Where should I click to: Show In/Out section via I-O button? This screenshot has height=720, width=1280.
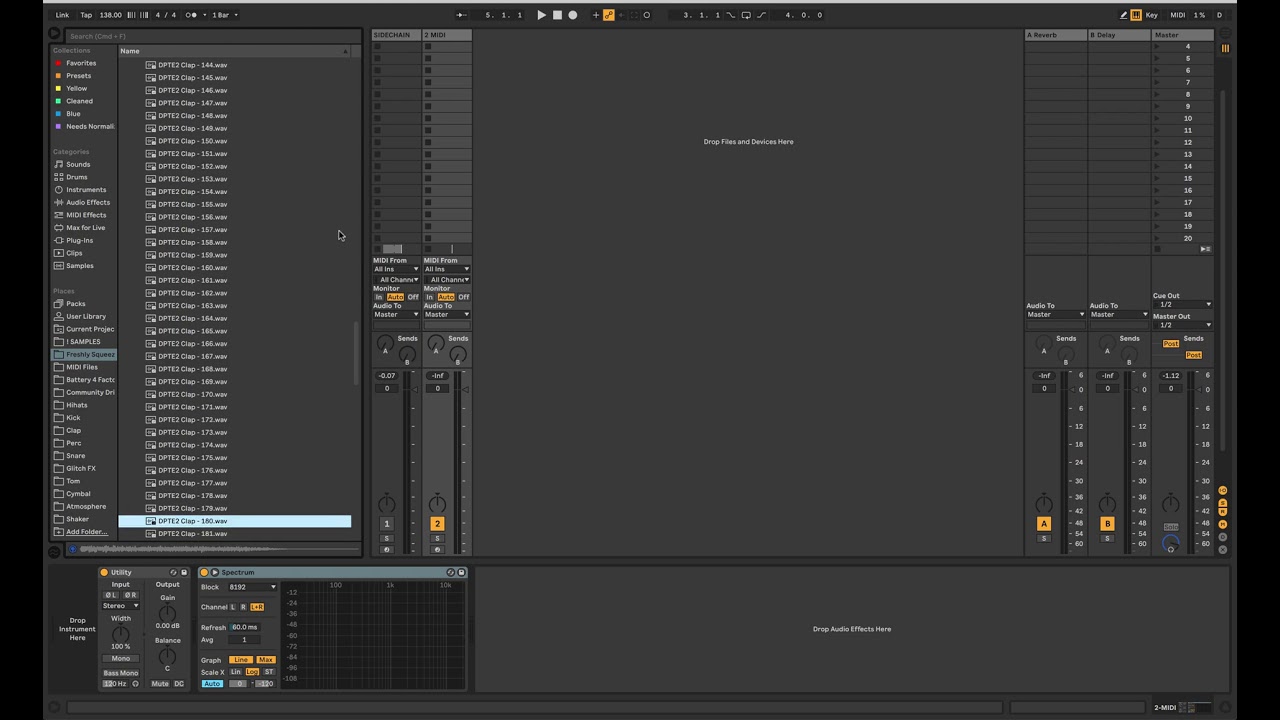click(x=1223, y=491)
